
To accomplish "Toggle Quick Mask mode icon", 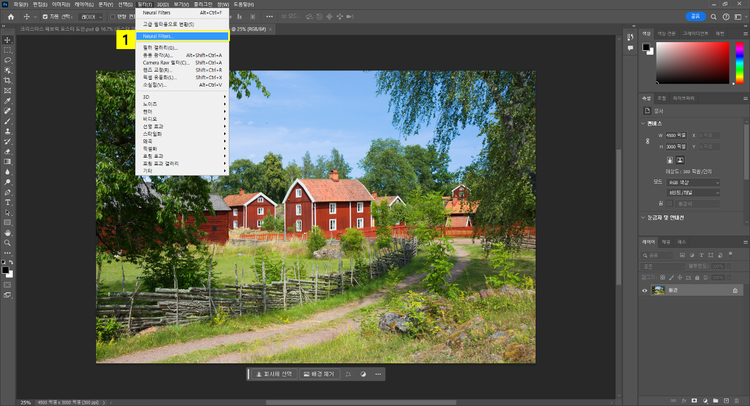I will (x=7, y=285).
